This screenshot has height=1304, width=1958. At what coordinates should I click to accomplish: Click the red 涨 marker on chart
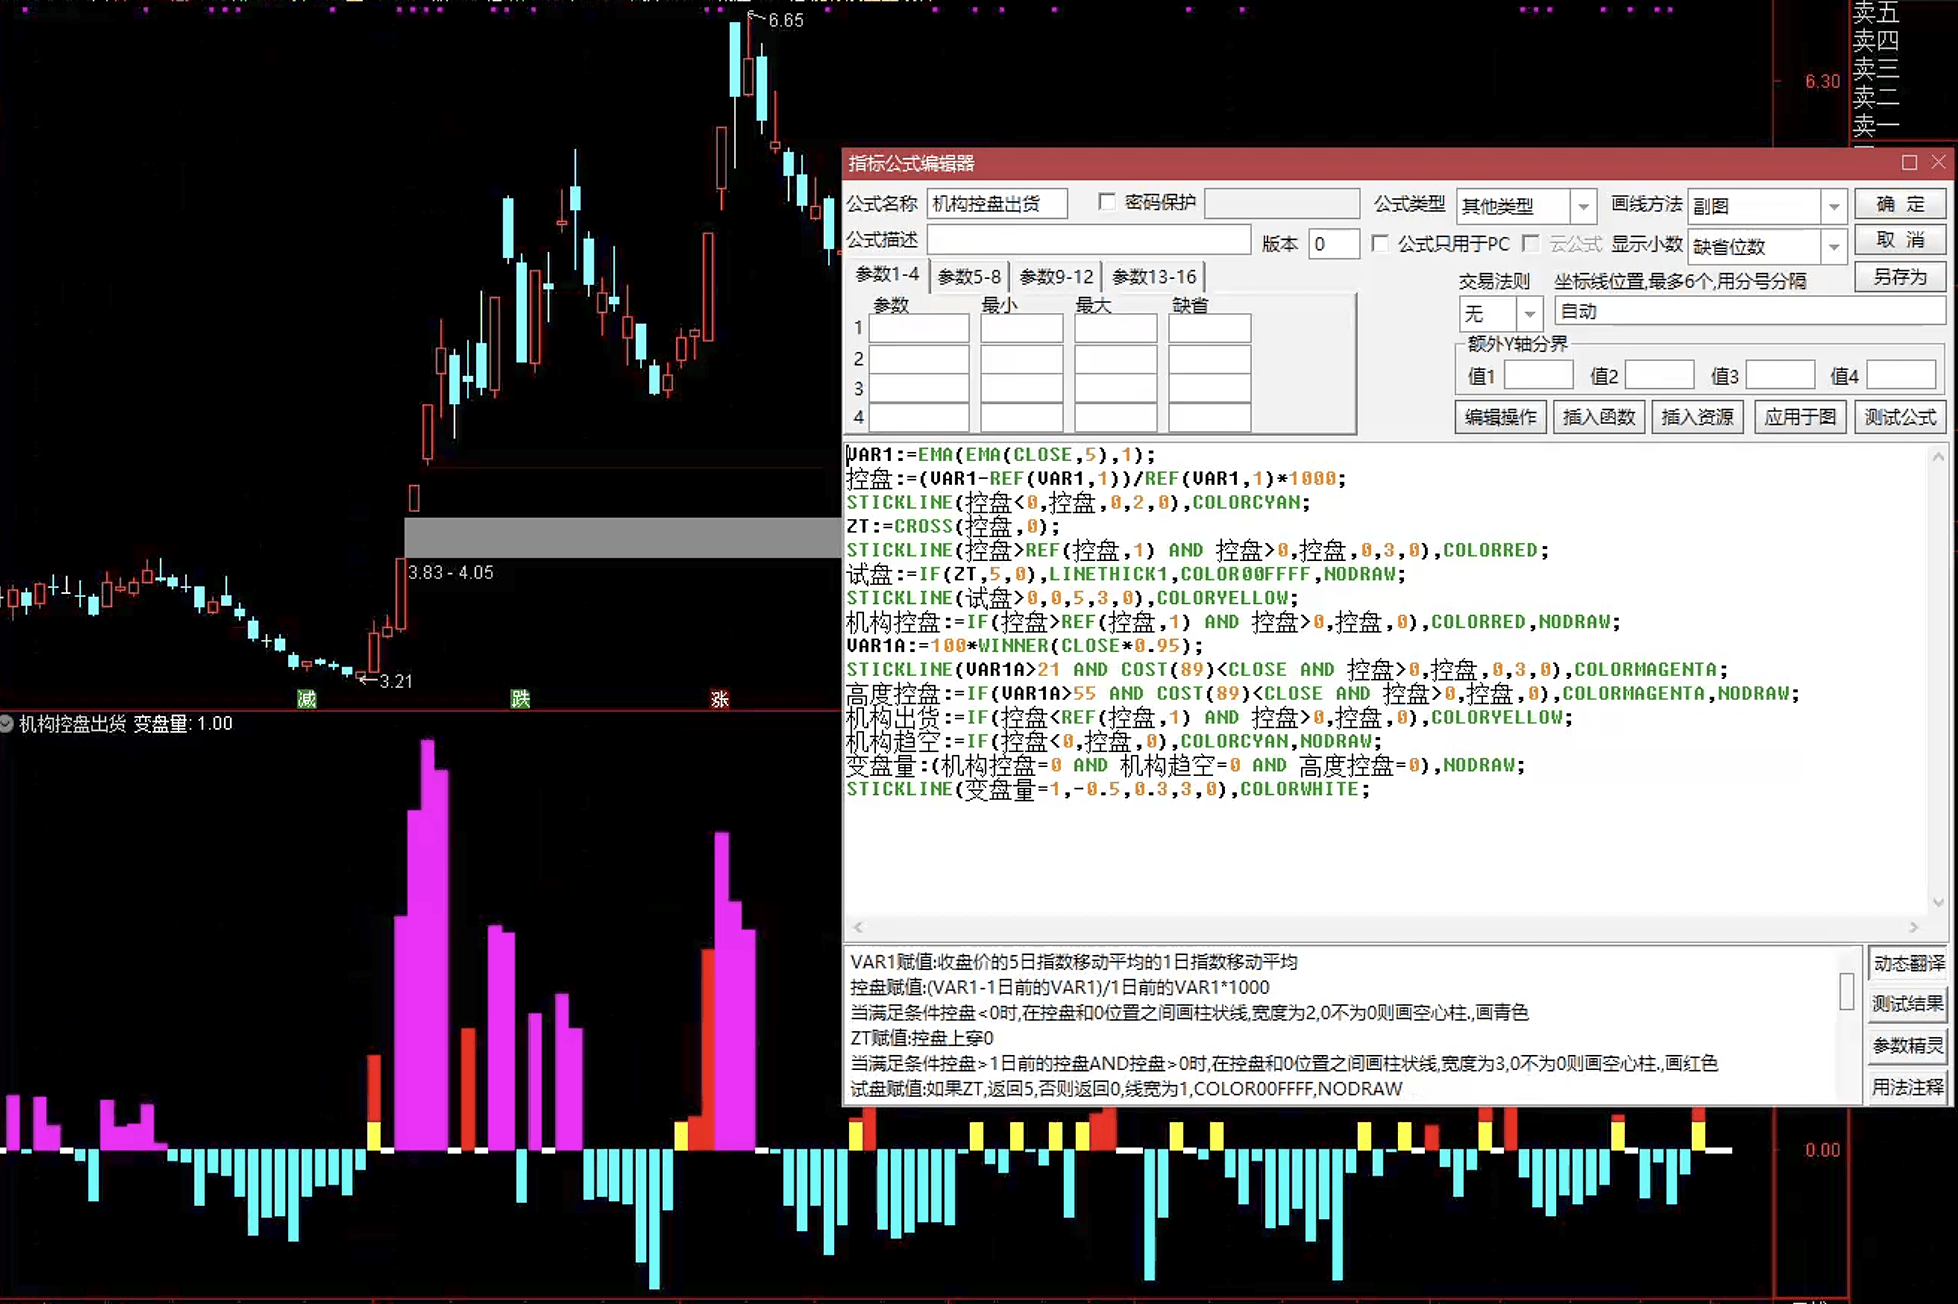pos(719,699)
